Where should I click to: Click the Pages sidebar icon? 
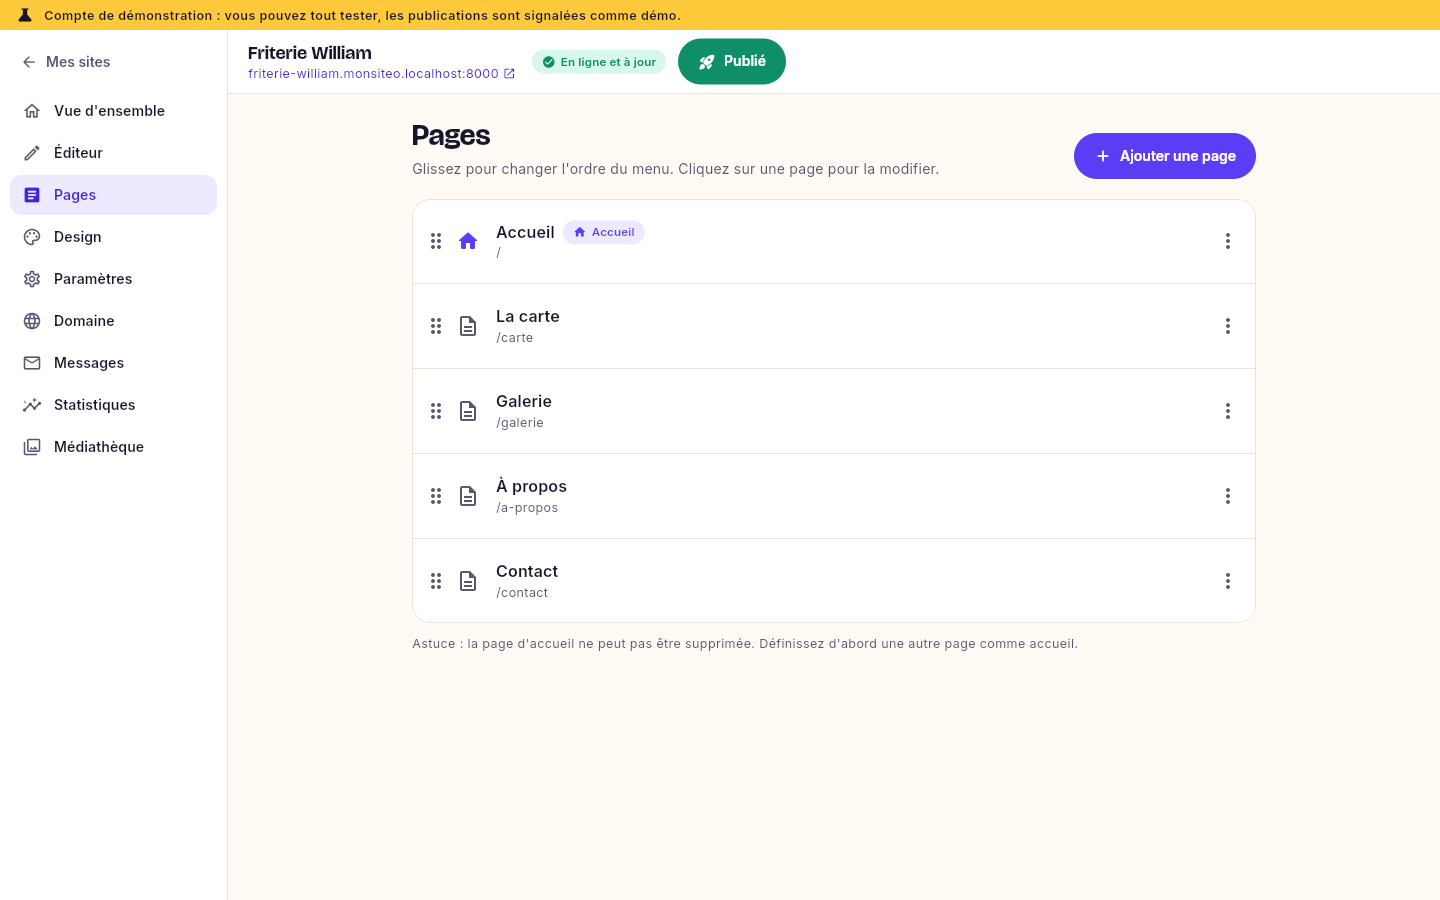point(32,195)
